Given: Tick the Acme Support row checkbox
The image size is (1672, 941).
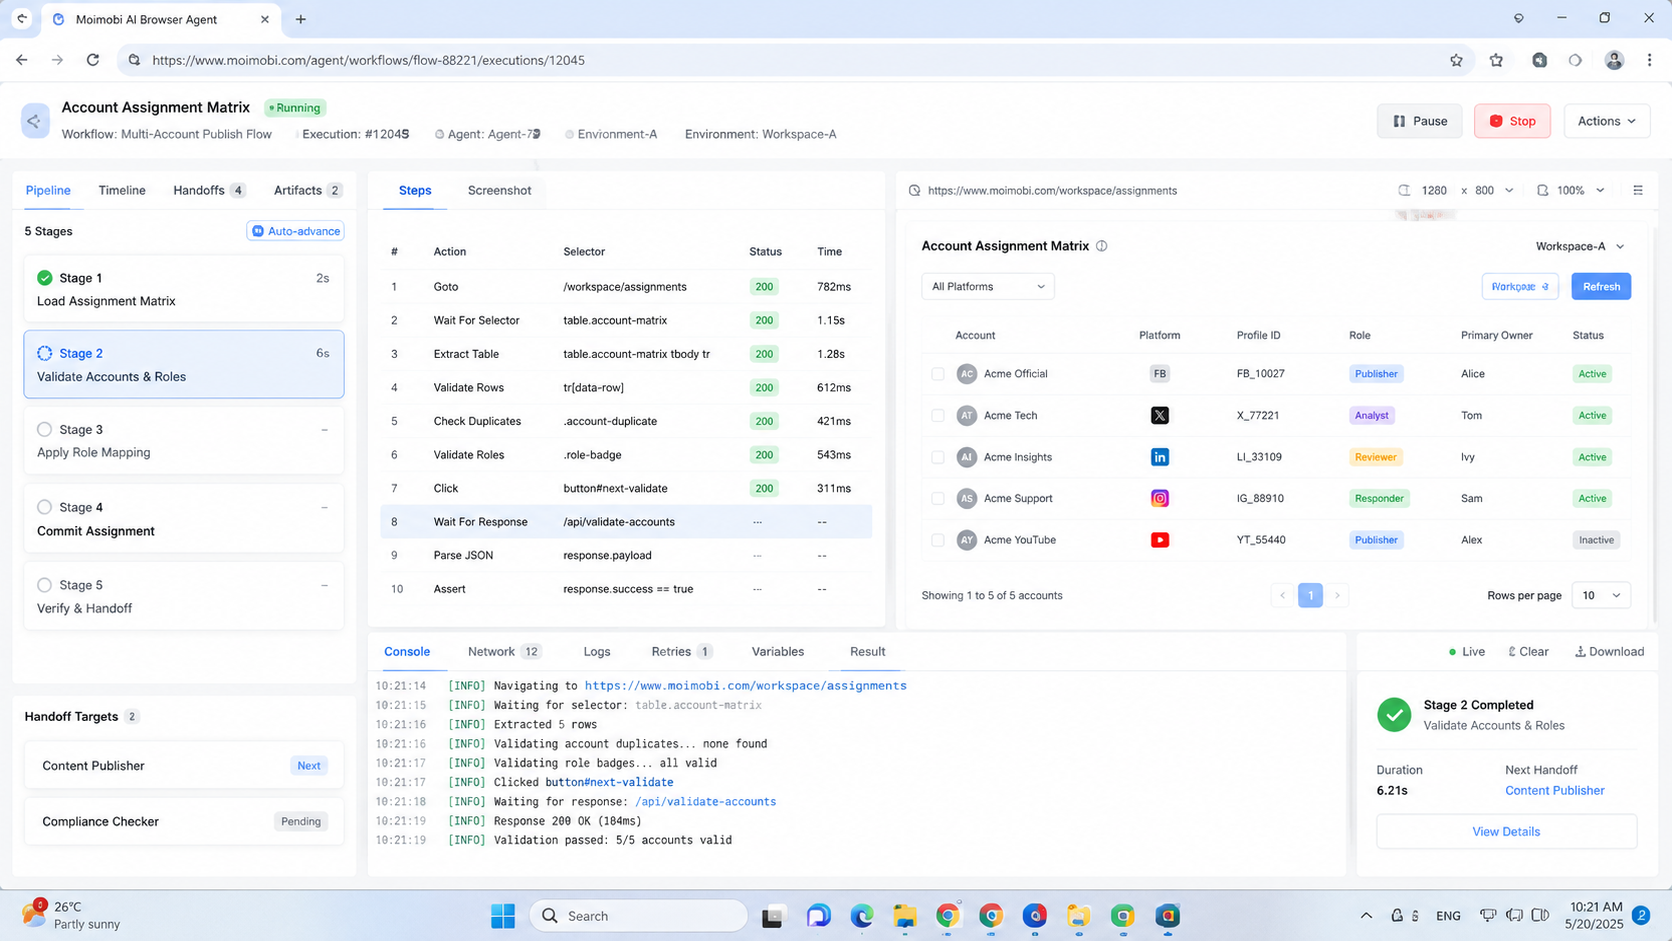Looking at the screenshot, I should coord(937,498).
